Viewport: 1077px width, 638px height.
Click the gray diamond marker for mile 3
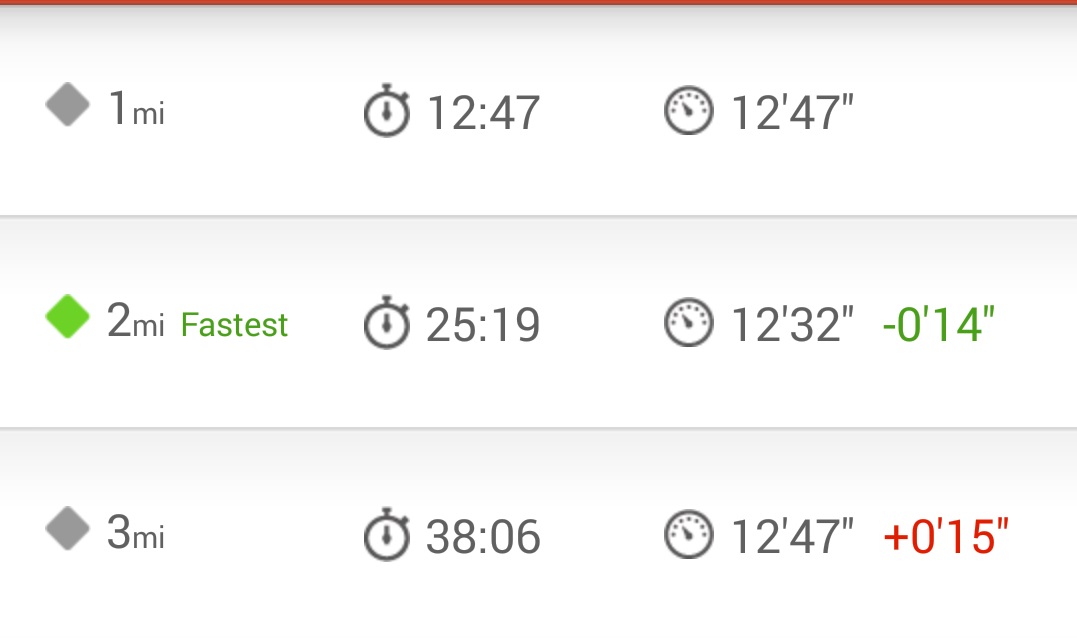point(68,530)
